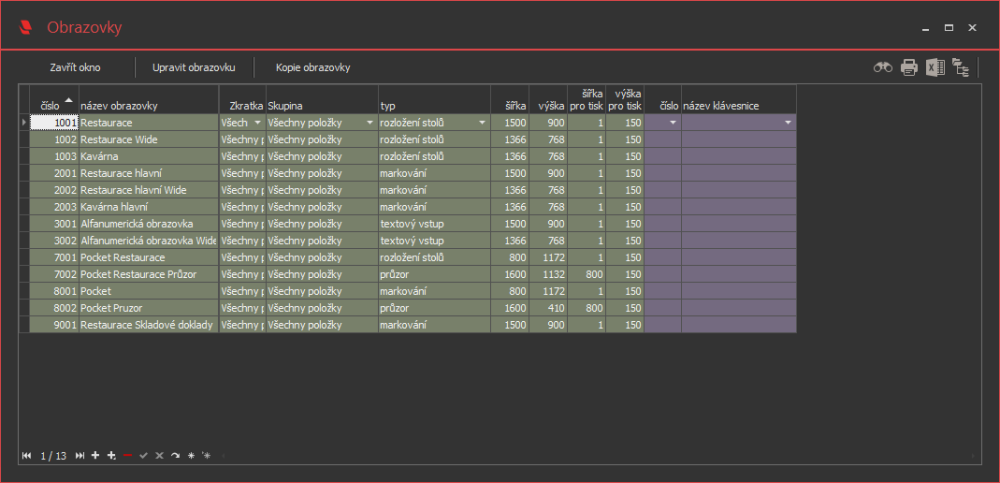This screenshot has width=1000, height=483.
Task: Delete record with red minus icon
Action: coord(128,456)
